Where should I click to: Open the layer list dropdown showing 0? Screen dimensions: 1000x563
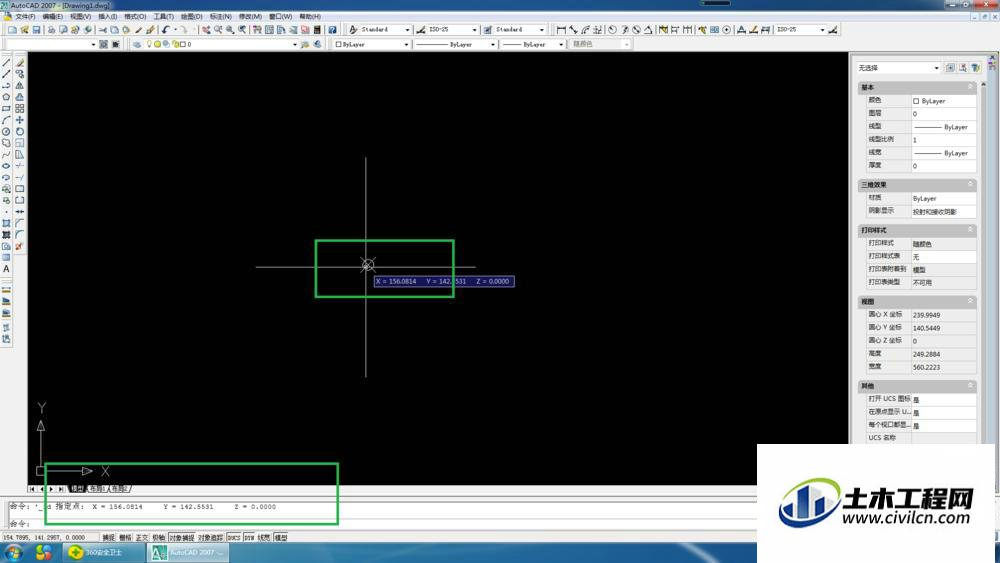(x=295, y=45)
